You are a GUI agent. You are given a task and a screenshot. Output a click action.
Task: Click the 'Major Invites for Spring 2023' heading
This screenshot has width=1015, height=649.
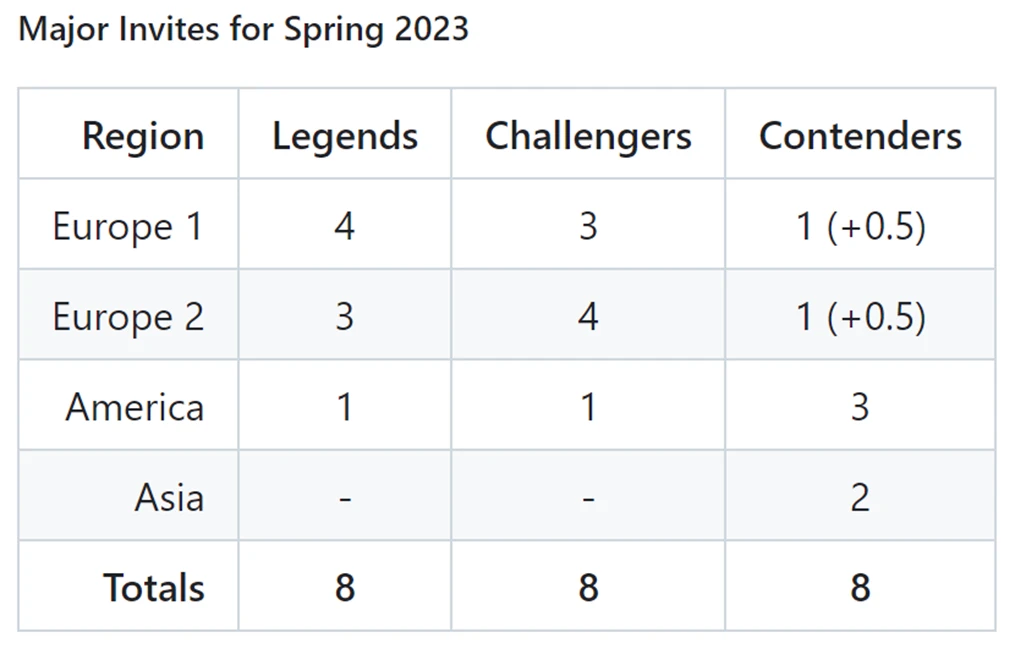click(x=243, y=30)
